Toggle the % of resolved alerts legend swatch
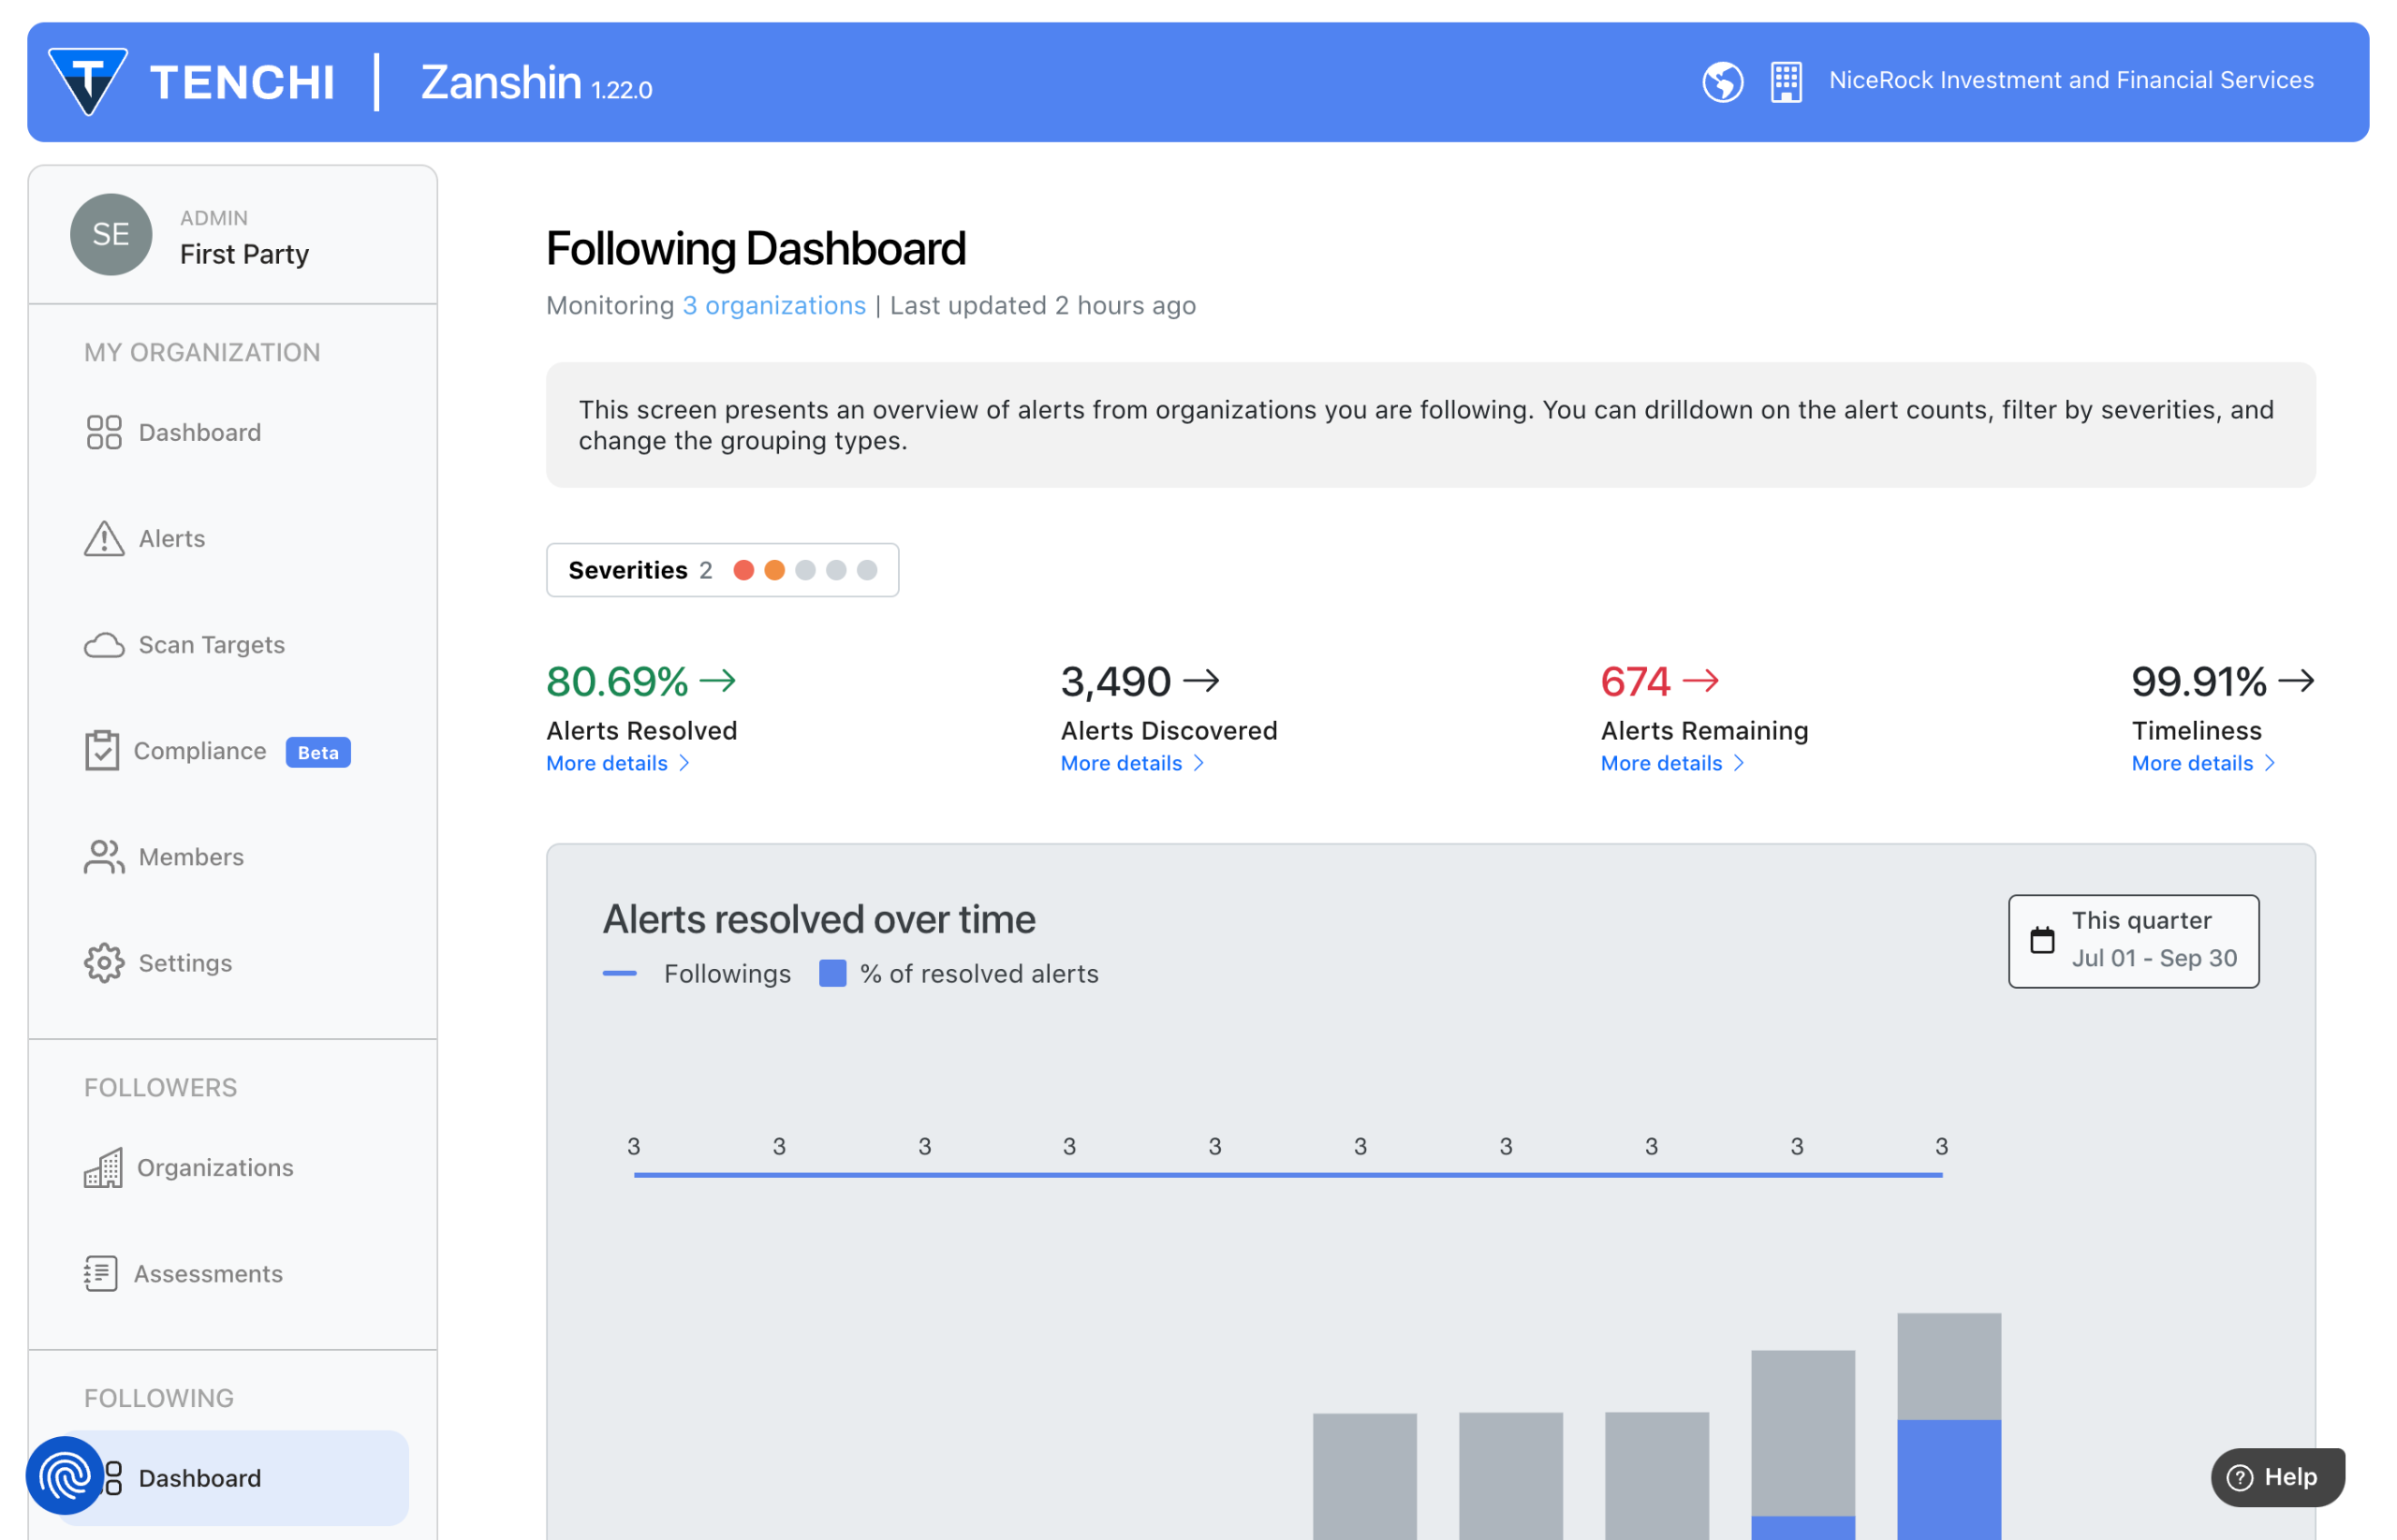 (x=832, y=973)
